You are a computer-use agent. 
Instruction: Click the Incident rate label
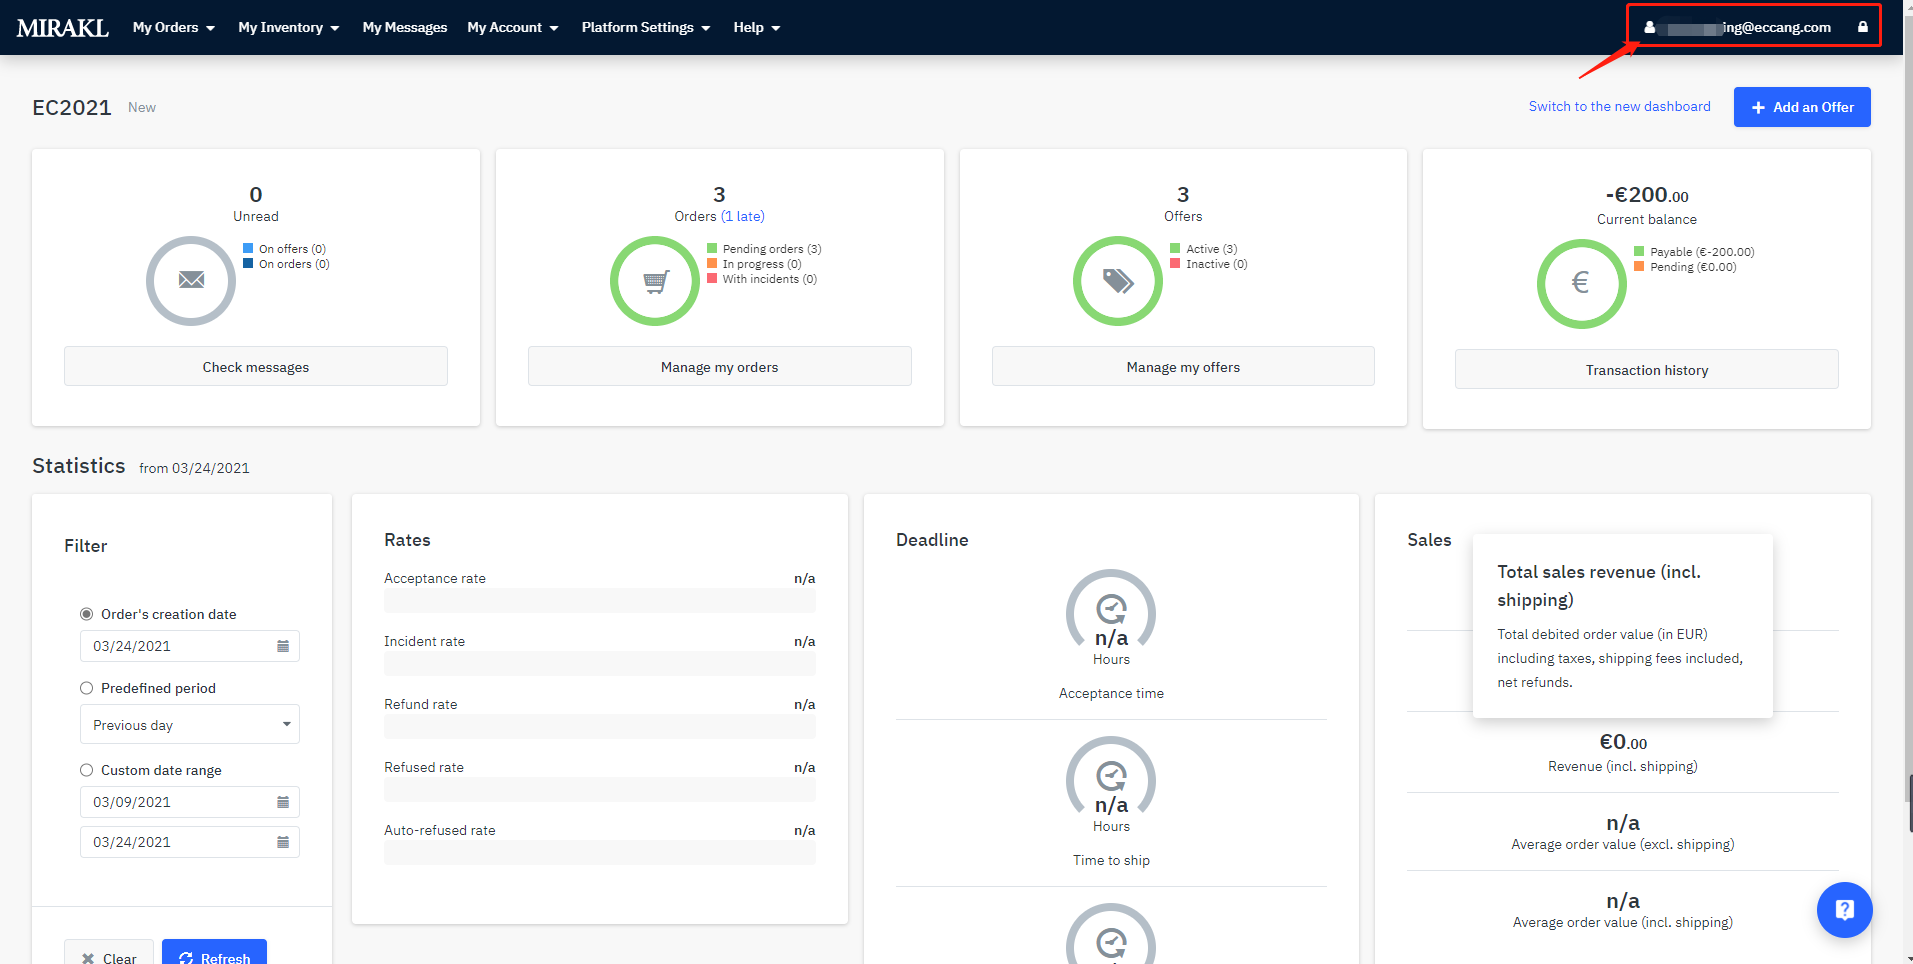(x=424, y=641)
